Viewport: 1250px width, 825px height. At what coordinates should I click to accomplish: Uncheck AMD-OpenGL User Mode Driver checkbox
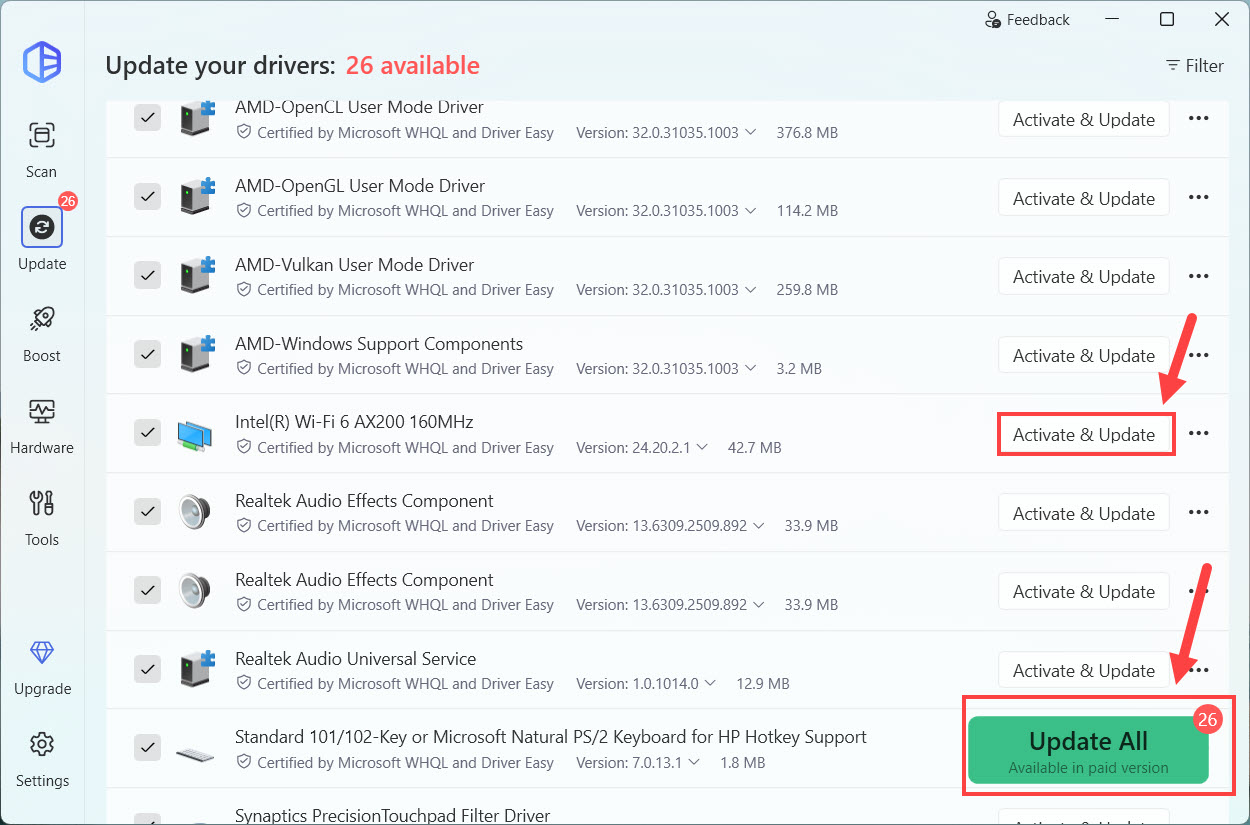147,196
